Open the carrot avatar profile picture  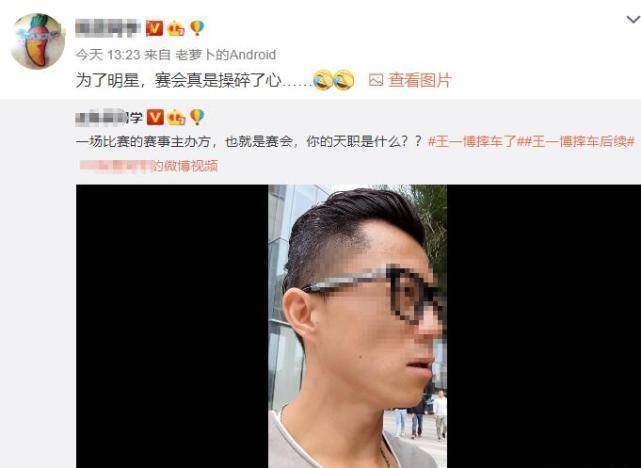pos(37,41)
